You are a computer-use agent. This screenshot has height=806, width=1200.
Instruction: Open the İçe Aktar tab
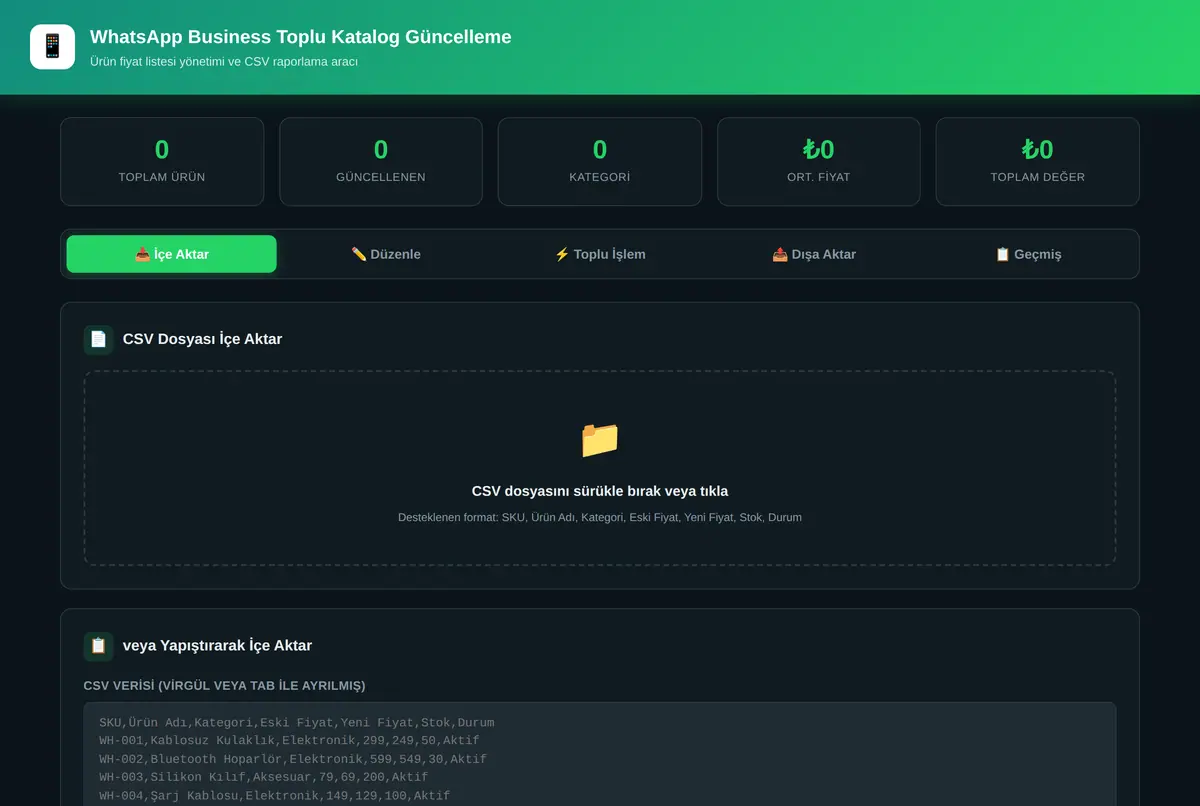coord(172,254)
